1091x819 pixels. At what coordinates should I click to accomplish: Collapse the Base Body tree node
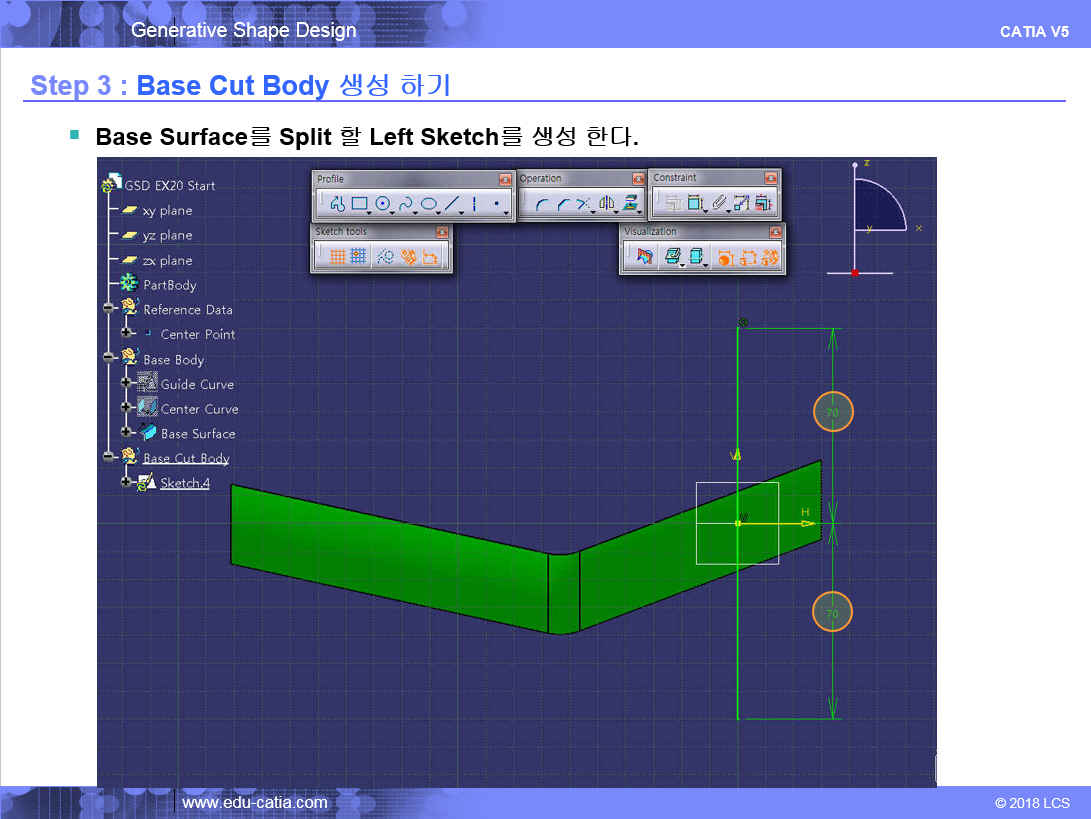[108, 359]
